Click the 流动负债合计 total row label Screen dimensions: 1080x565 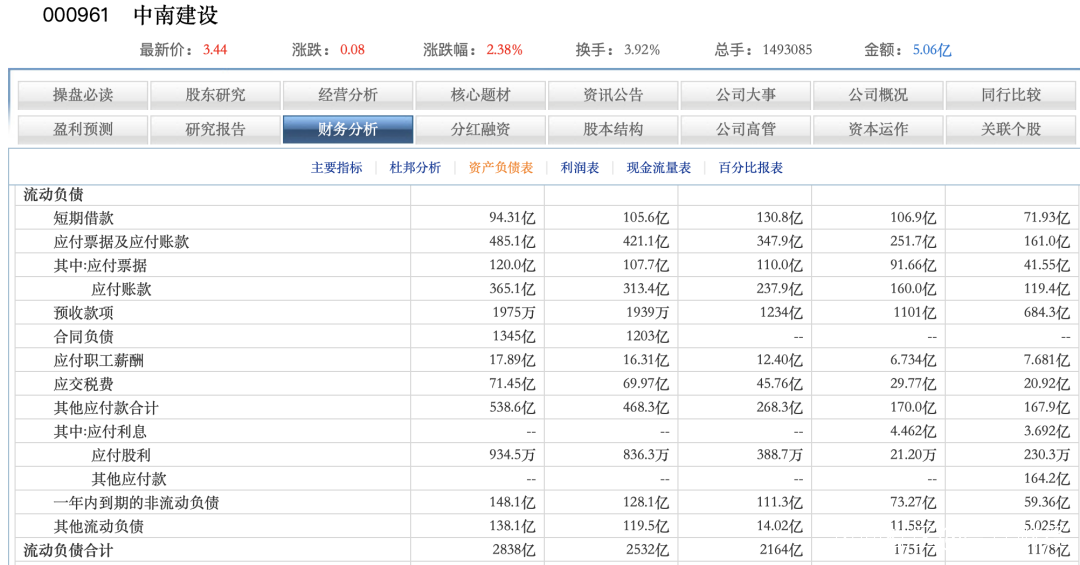(x=68, y=551)
